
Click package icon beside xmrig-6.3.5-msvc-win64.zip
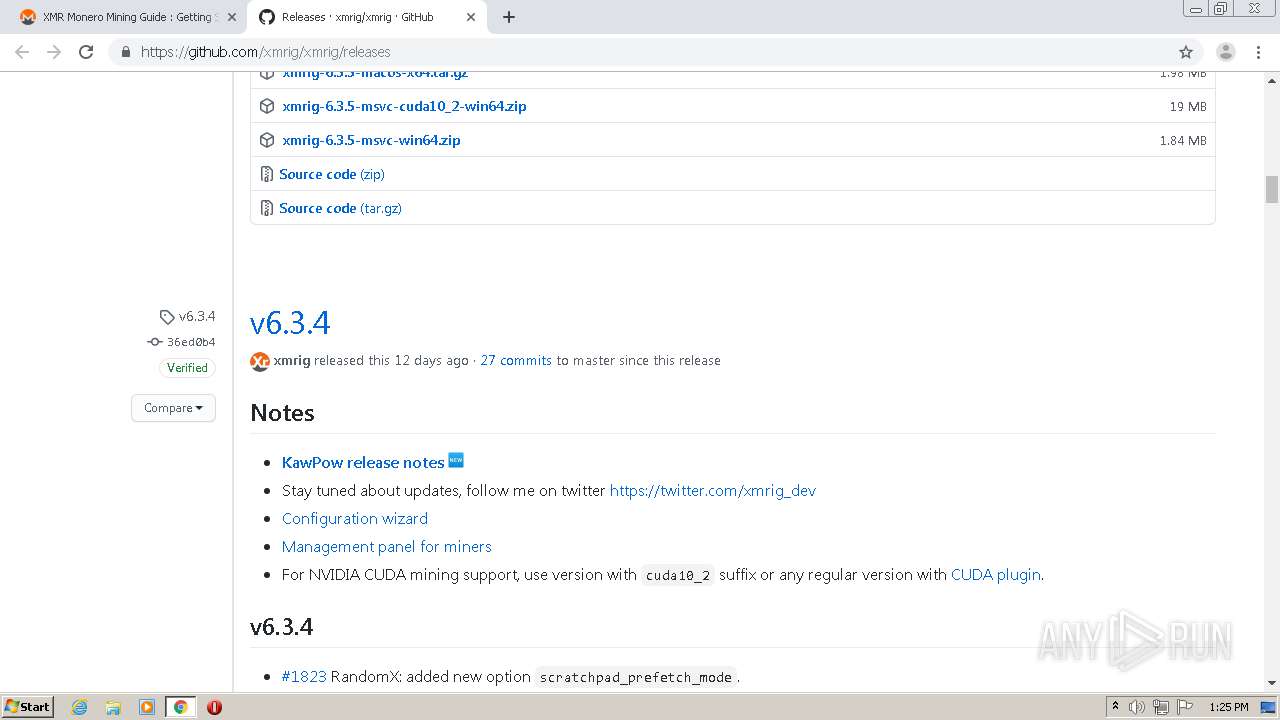[x=267, y=140]
